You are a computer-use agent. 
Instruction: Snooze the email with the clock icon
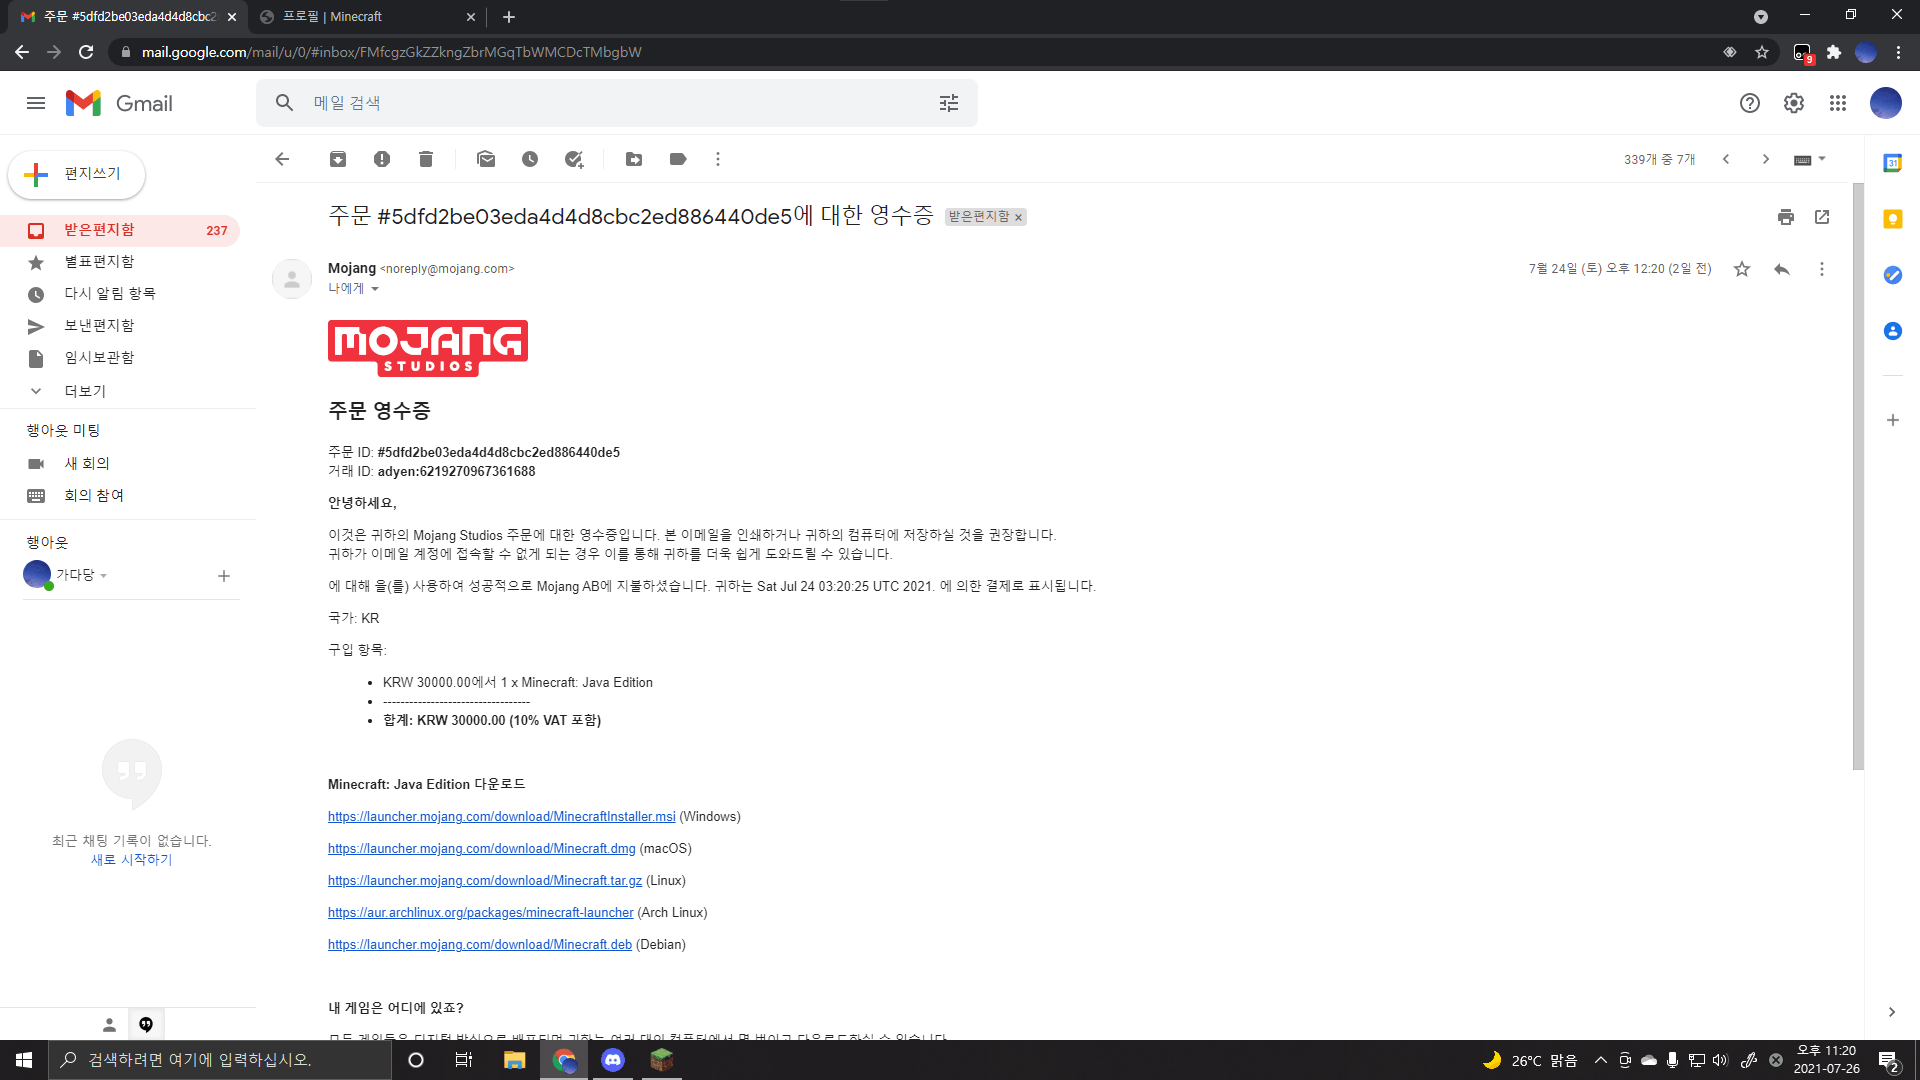530,159
